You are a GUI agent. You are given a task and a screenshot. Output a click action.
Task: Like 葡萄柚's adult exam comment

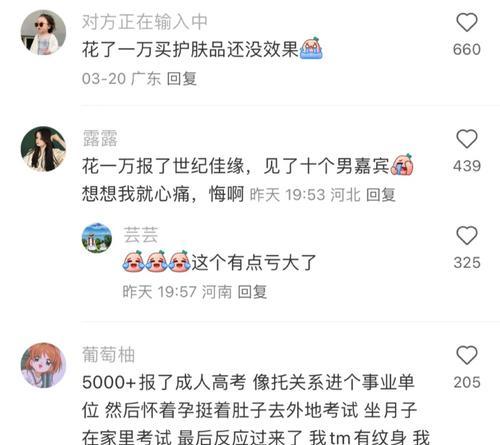[x=467, y=355]
